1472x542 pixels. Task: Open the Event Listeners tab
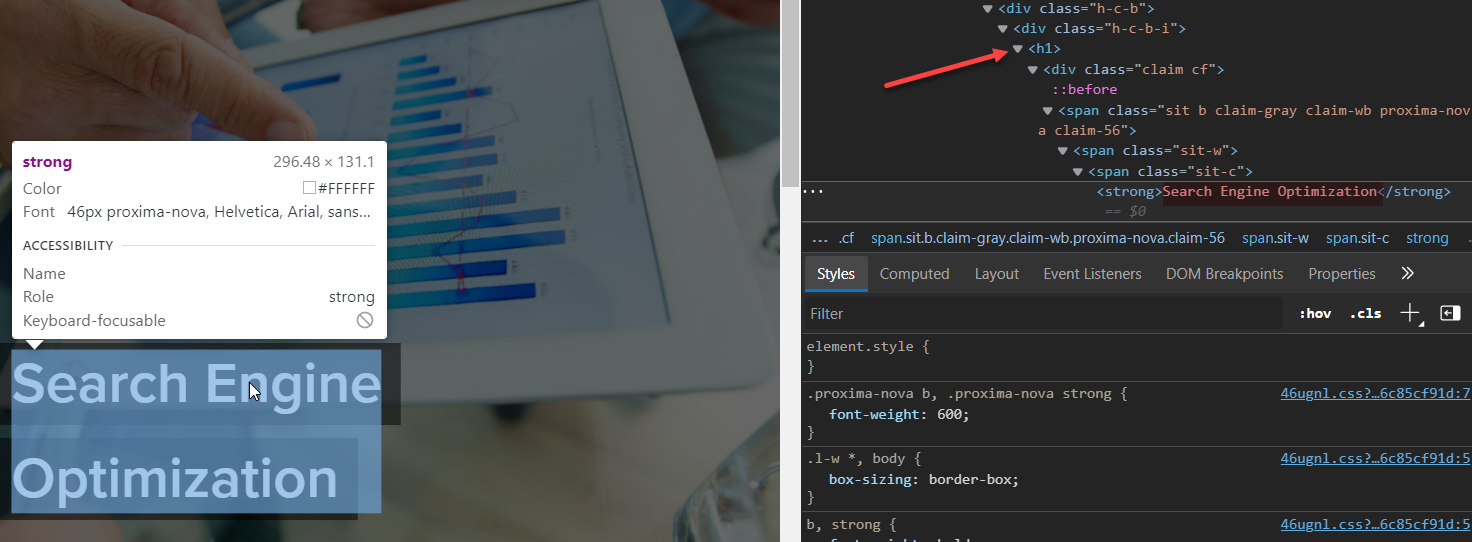pos(1092,273)
